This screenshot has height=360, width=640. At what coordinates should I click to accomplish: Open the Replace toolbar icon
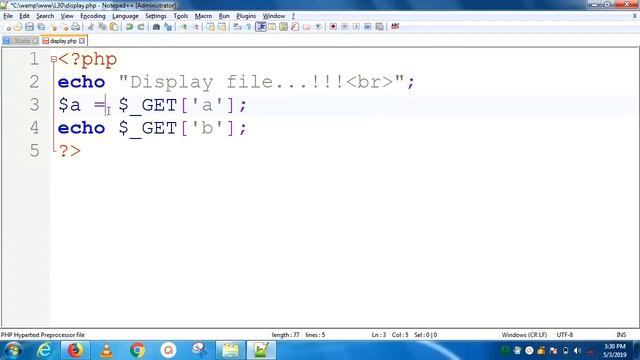[x=168, y=27]
